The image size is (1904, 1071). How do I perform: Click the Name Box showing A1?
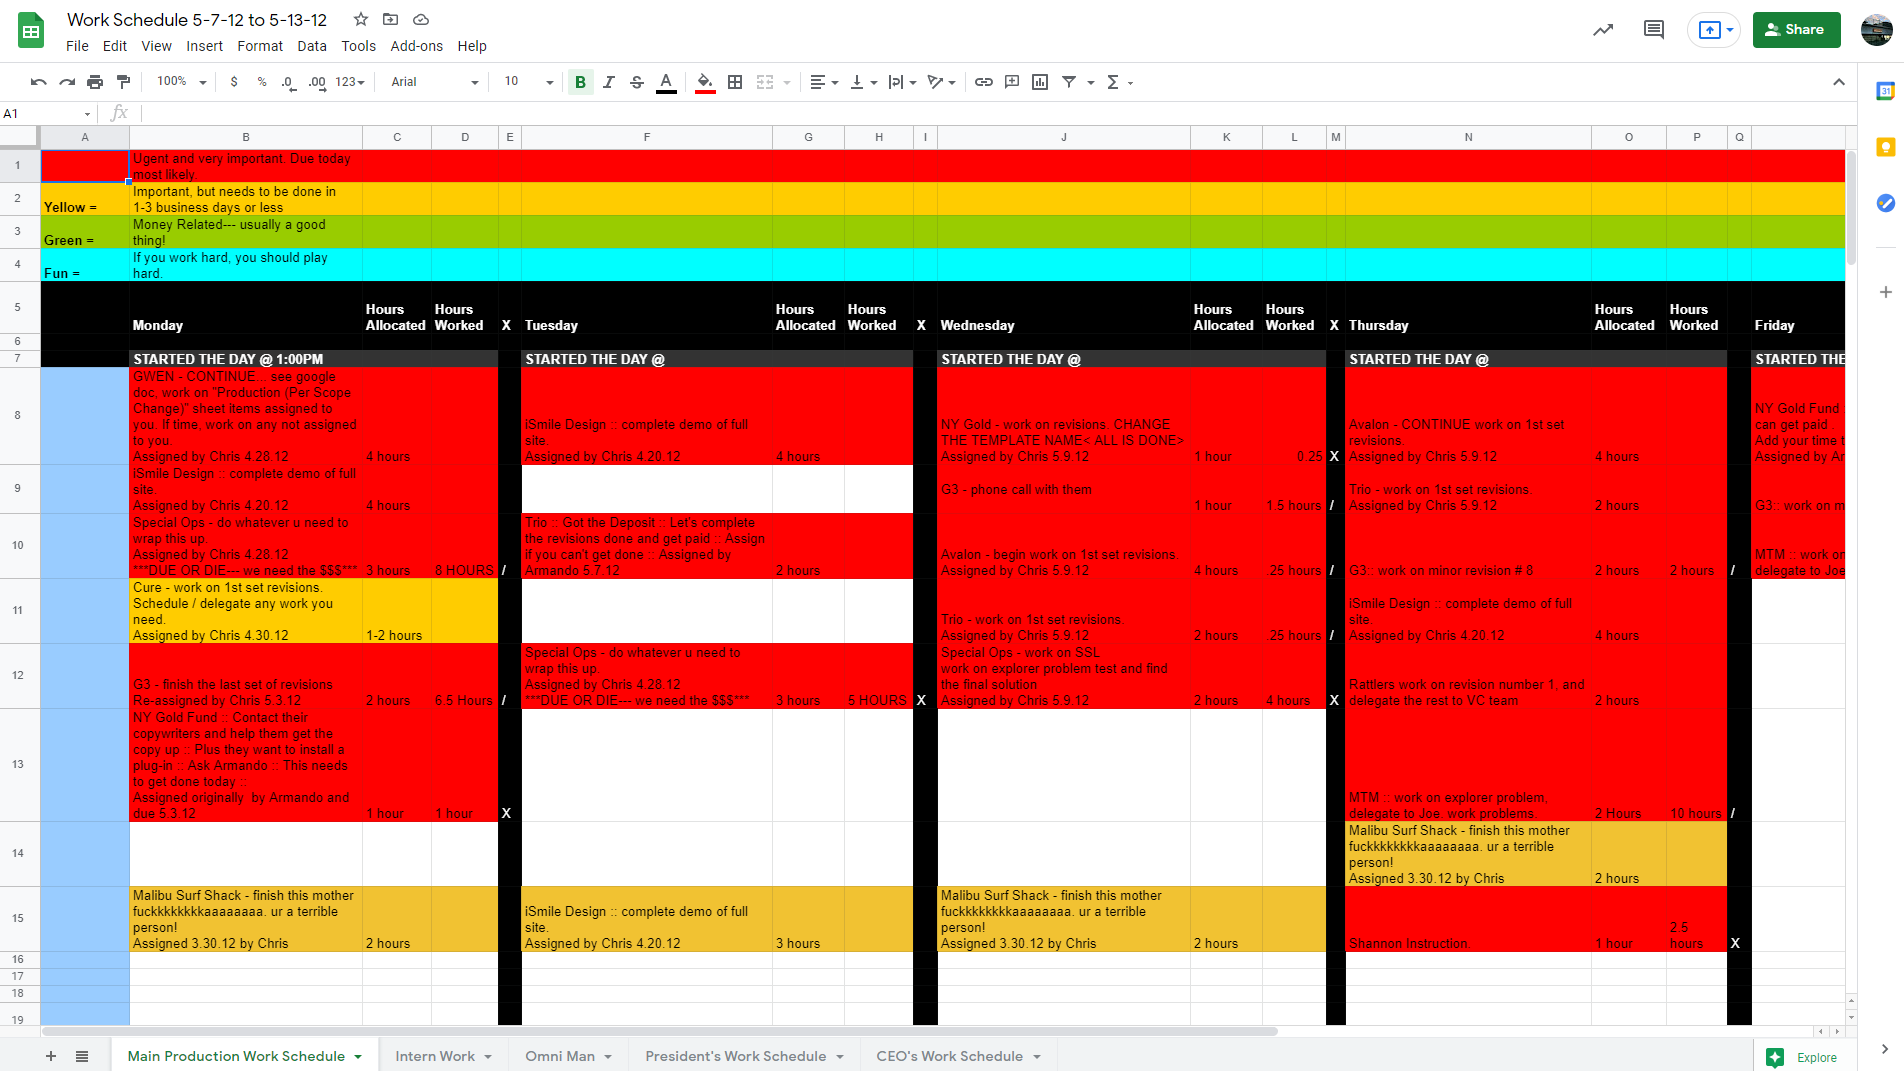[47, 113]
